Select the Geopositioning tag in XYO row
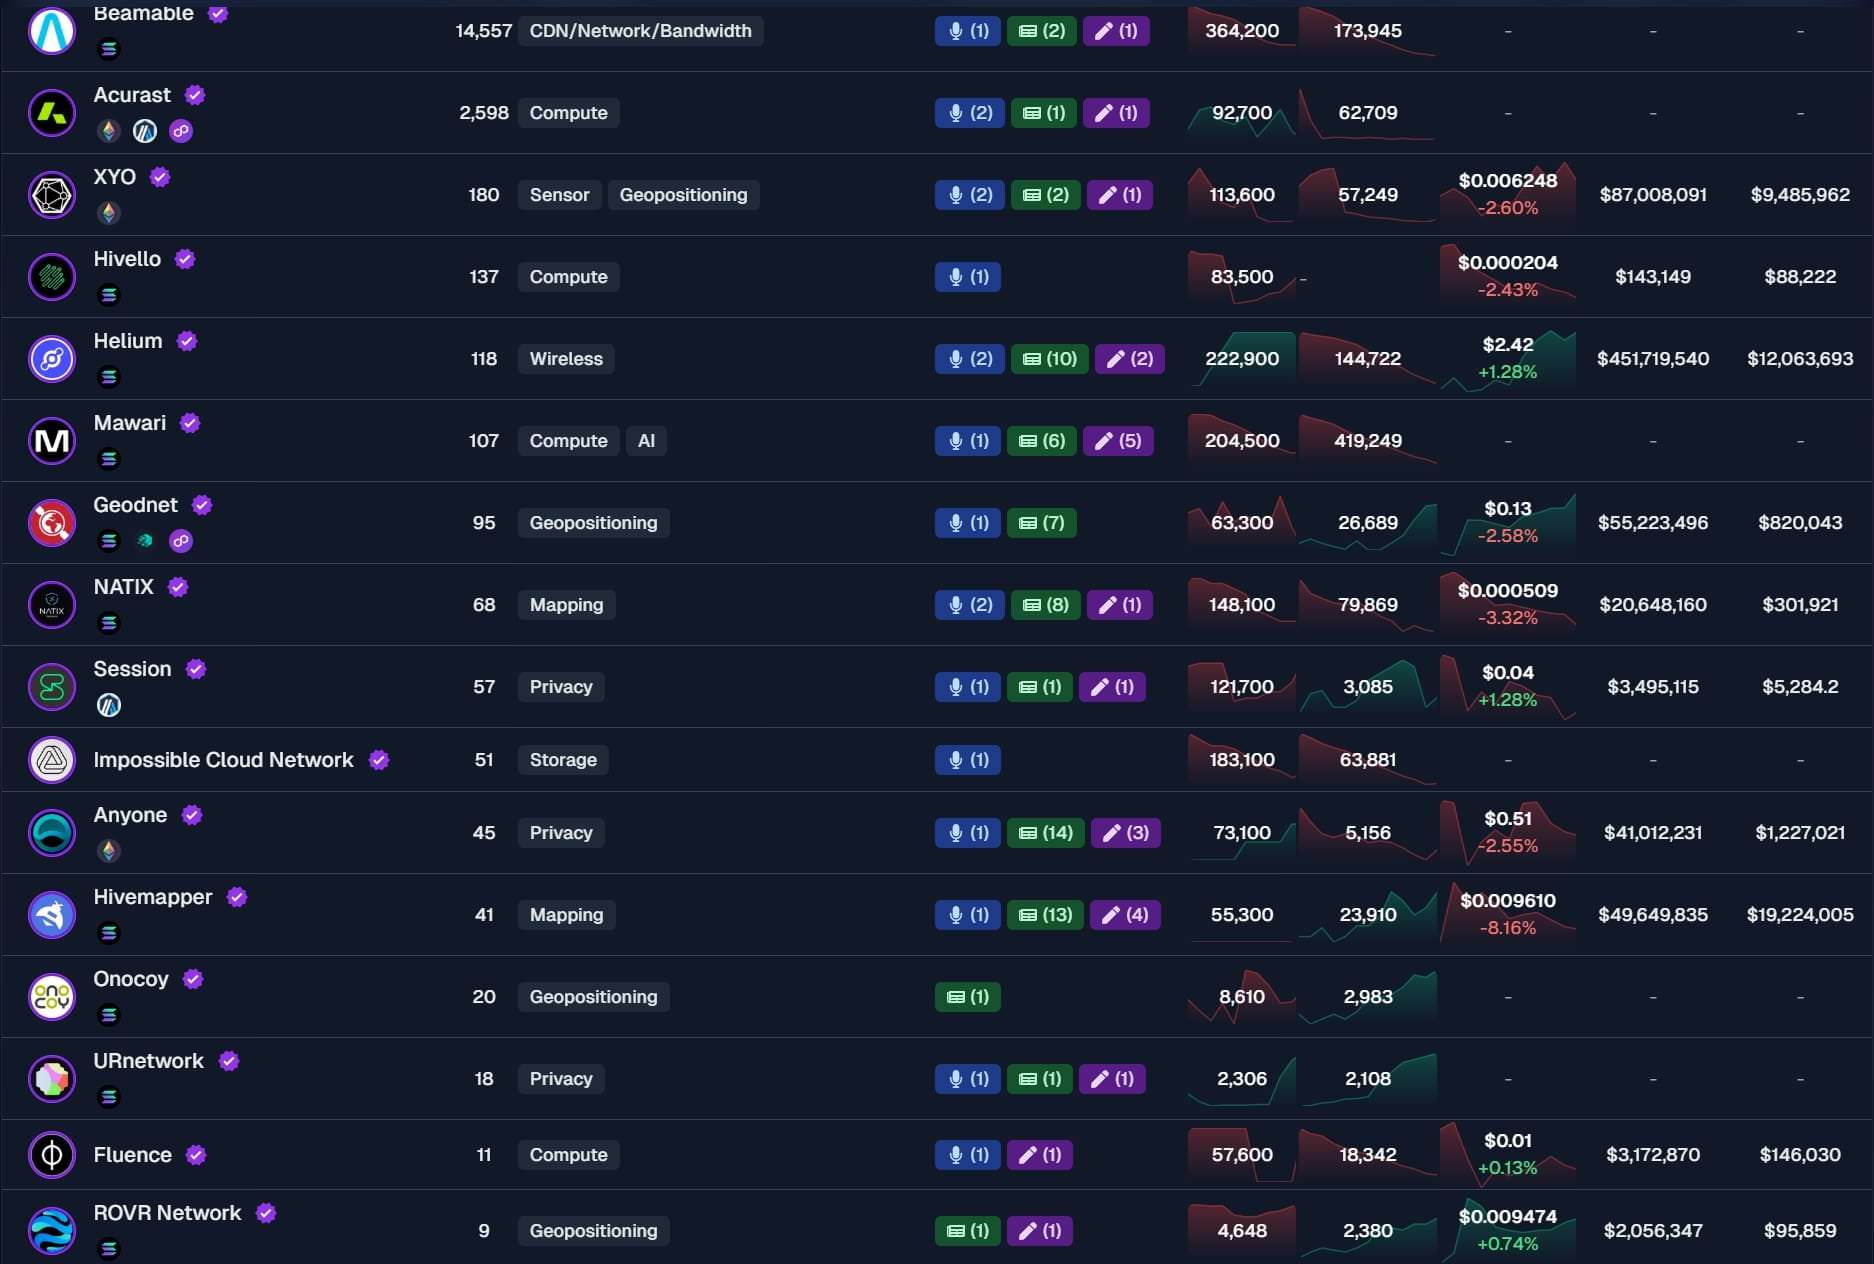Viewport: 1874px width, 1264px height. click(683, 194)
